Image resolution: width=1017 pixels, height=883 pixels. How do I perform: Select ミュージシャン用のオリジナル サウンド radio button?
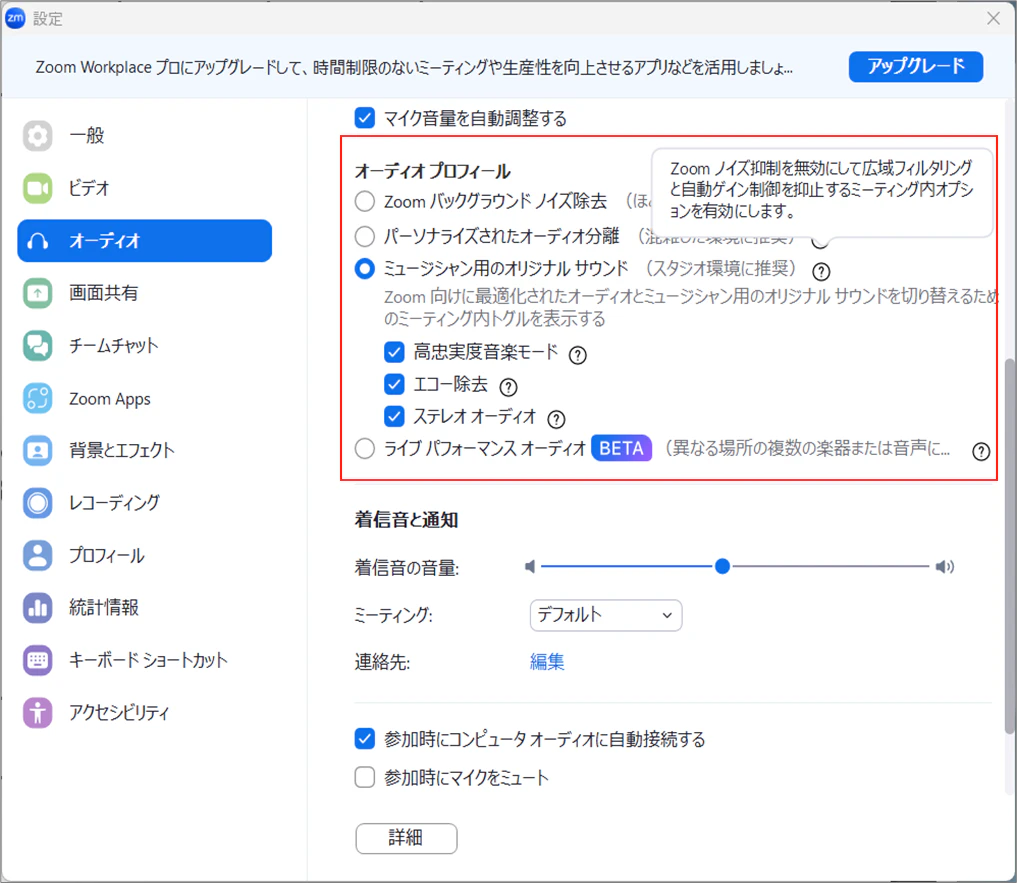[x=365, y=269]
